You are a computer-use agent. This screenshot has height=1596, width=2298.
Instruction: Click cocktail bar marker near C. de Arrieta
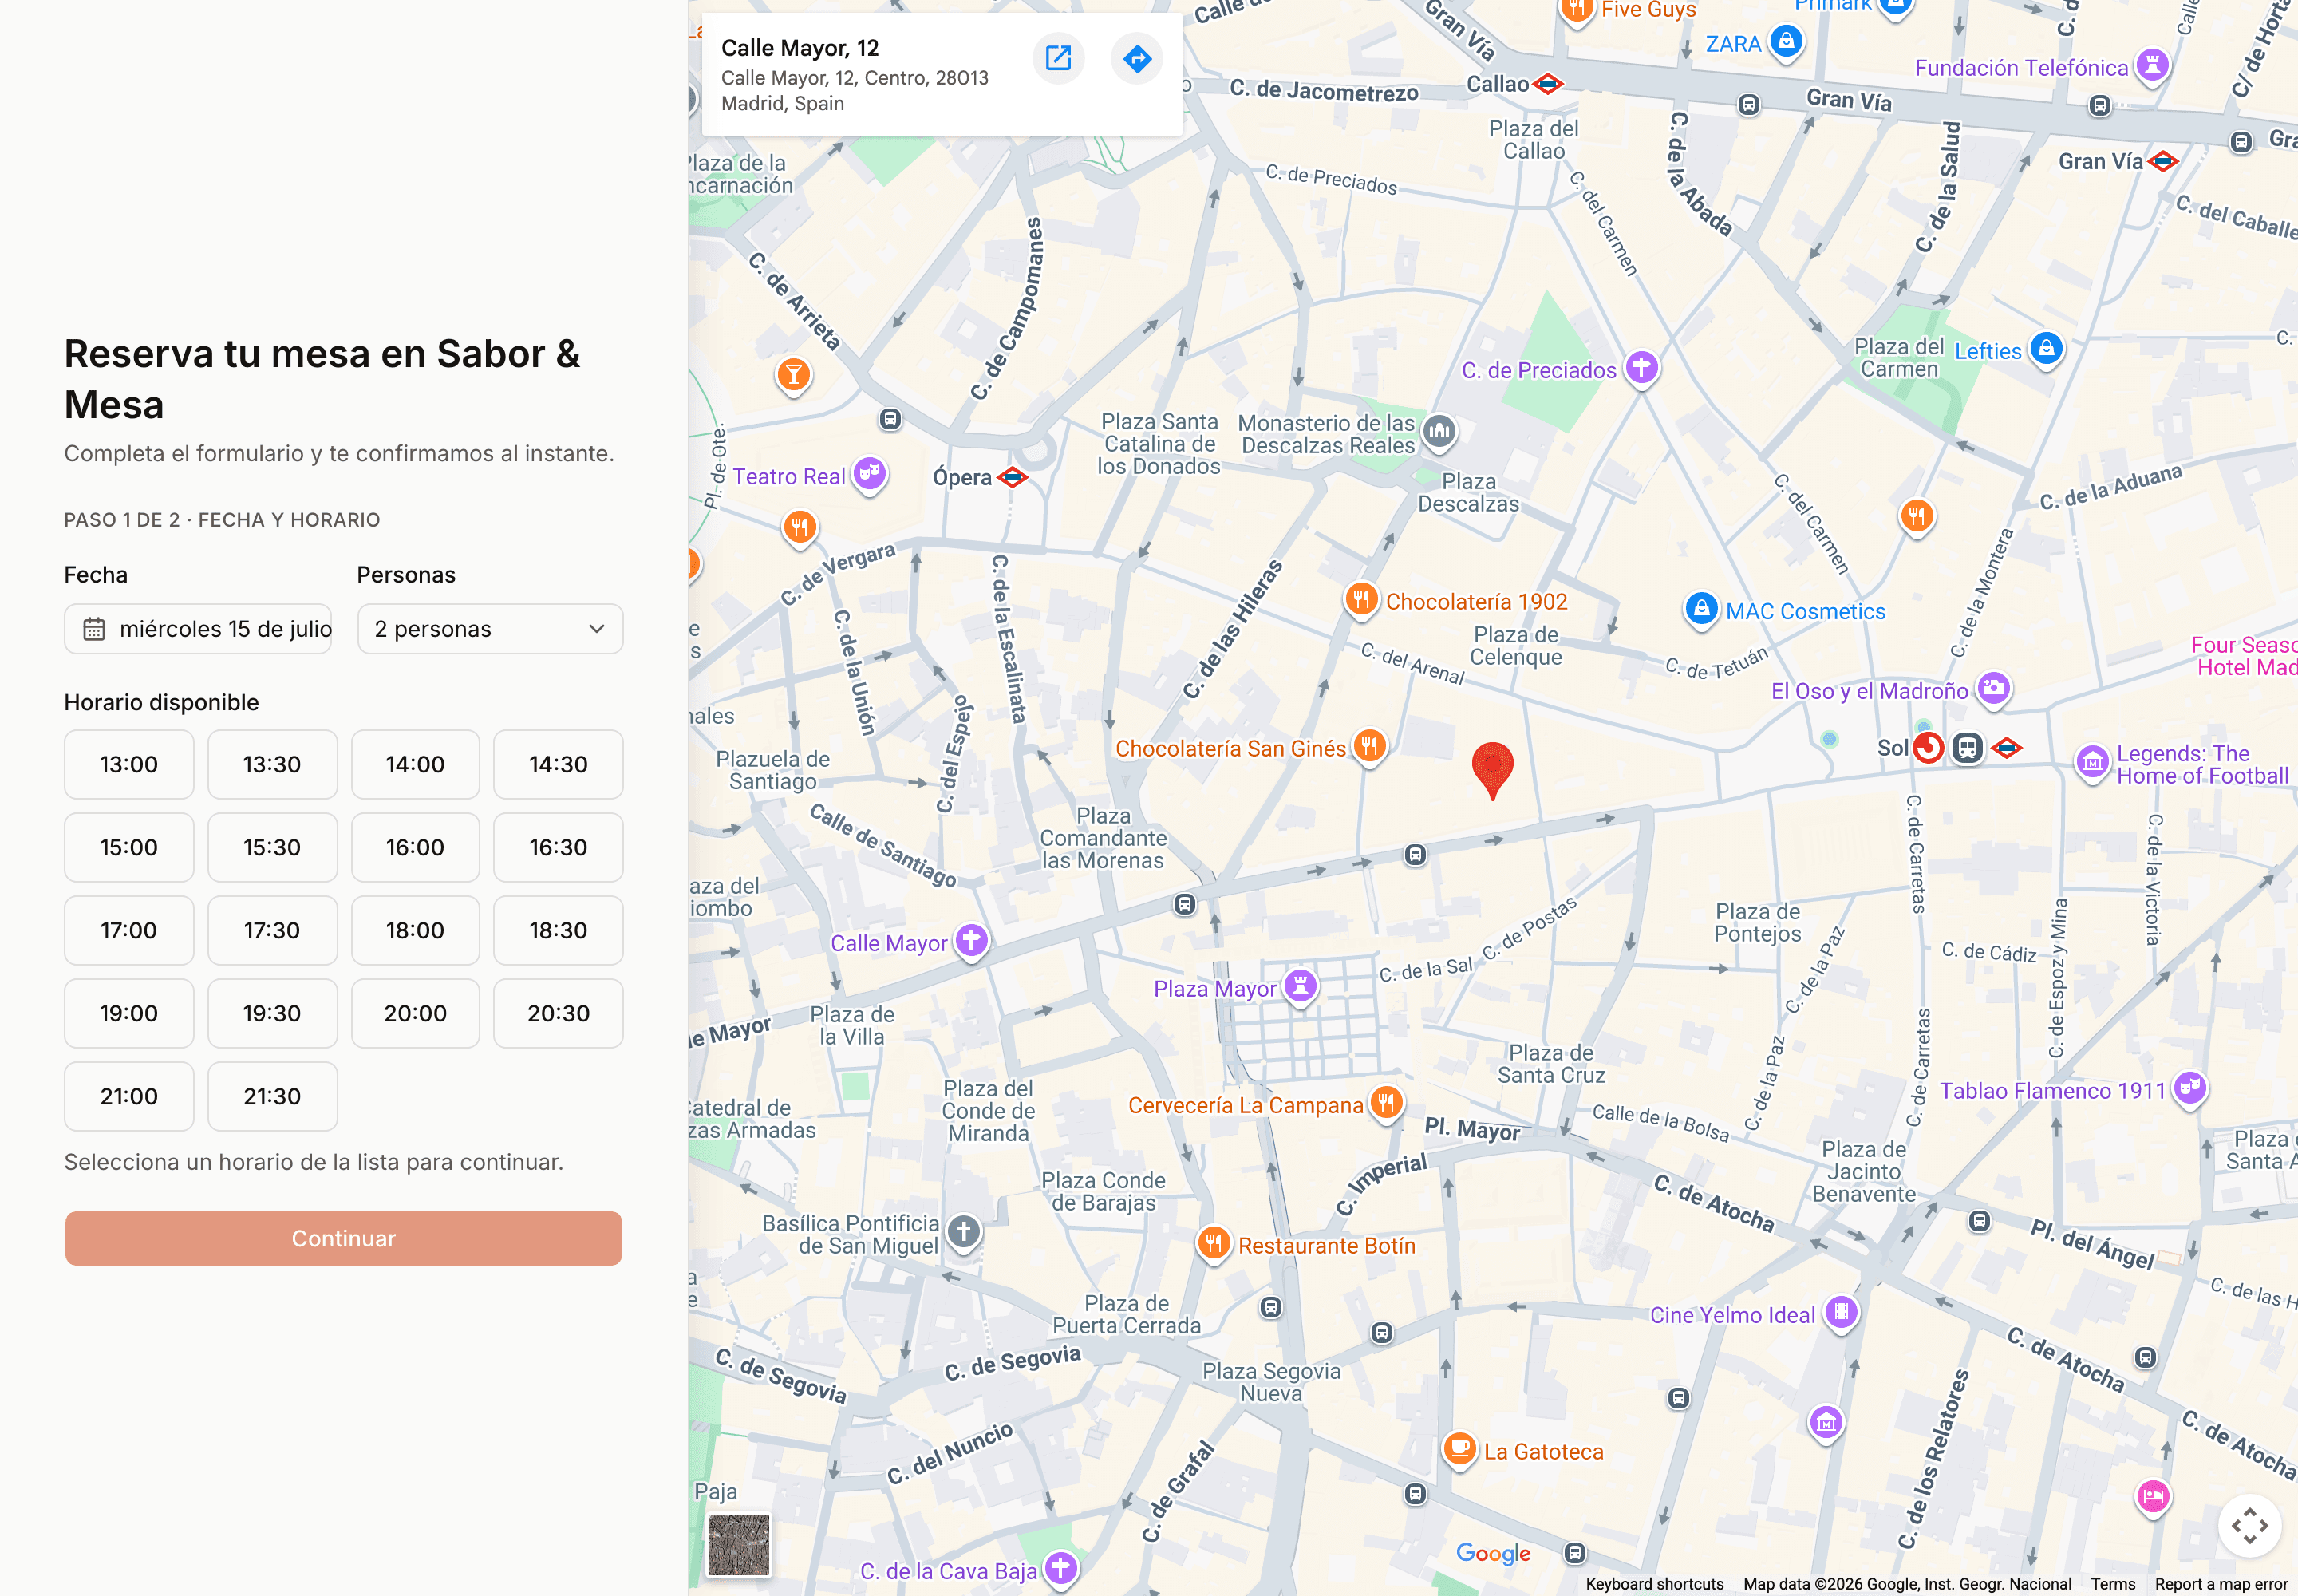[x=793, y=376]
